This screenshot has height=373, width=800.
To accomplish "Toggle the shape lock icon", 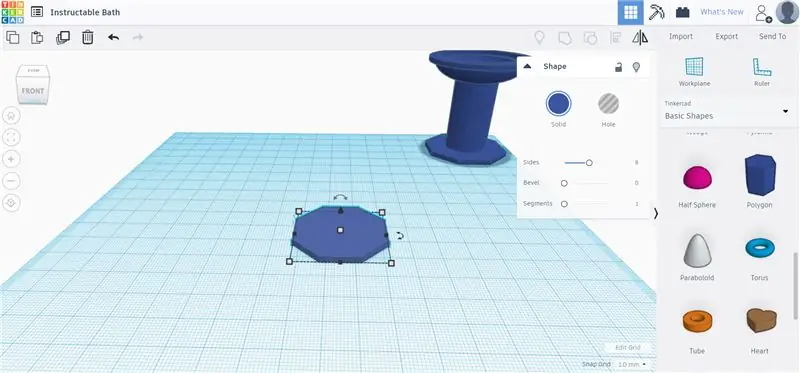I will [618, 67].
